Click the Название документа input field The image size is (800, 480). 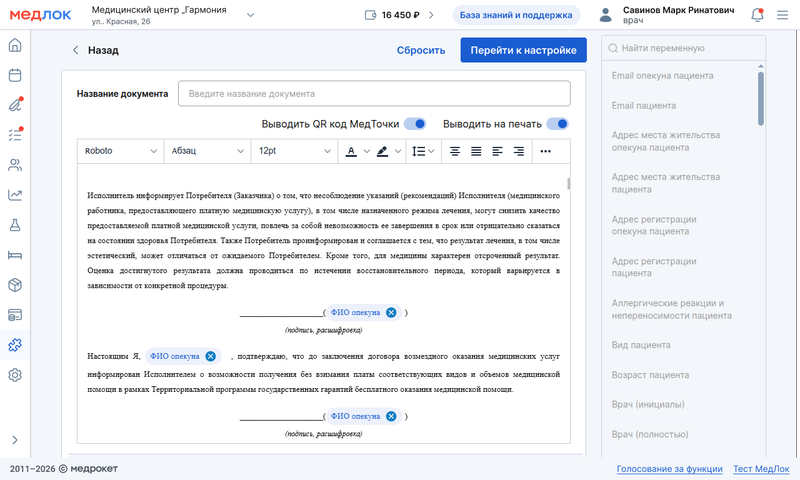tap(374, 93)
